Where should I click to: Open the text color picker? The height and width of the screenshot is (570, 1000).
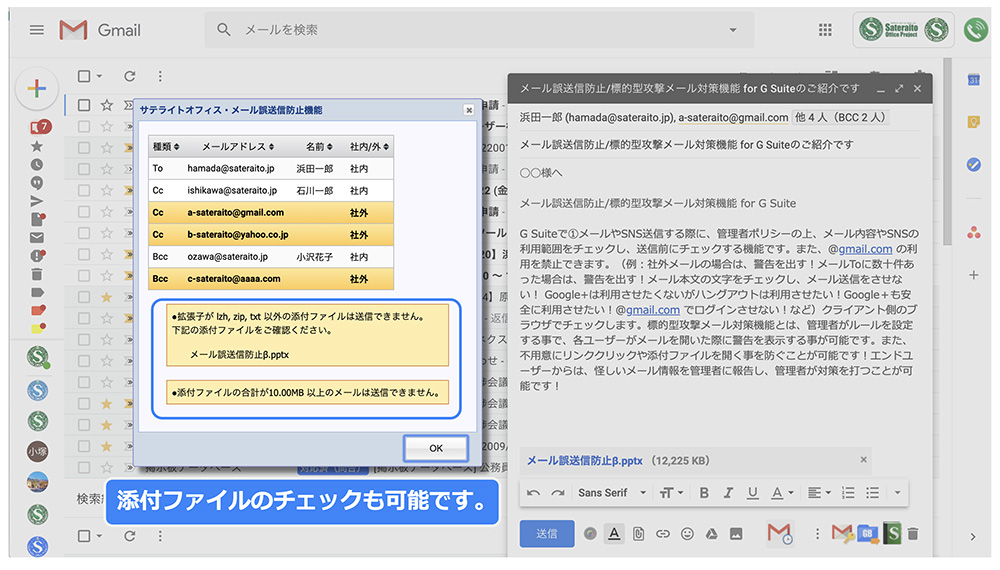(783, 493)
